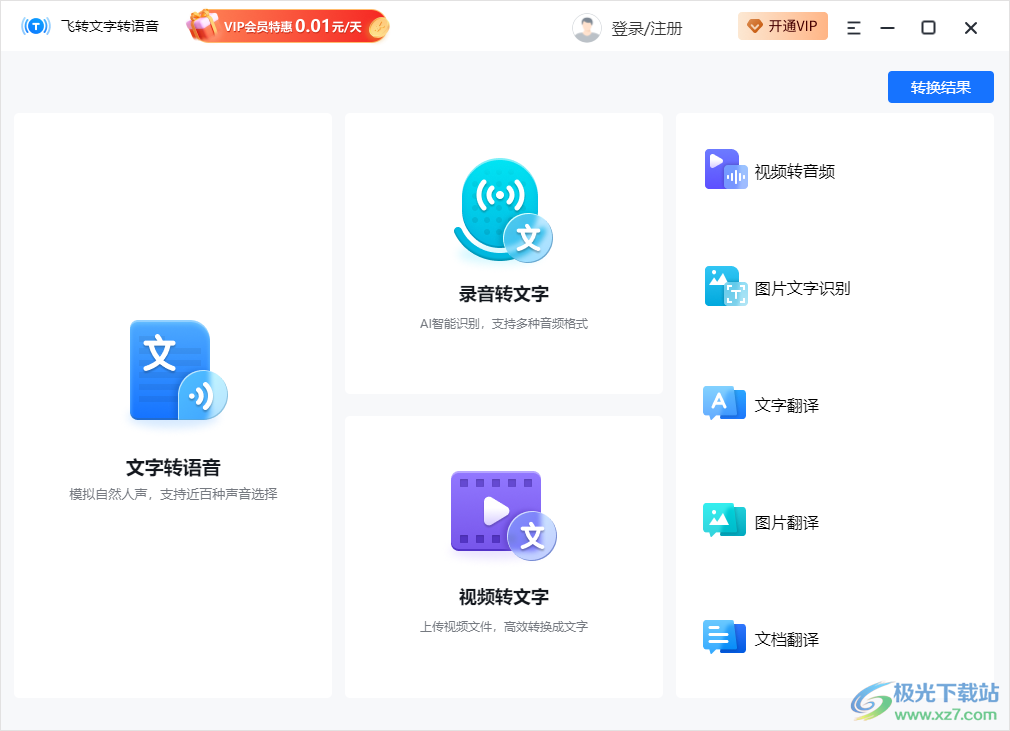Open 文字翻译 label
Viewport: 1010px width, 731px height.
point(786,406)
